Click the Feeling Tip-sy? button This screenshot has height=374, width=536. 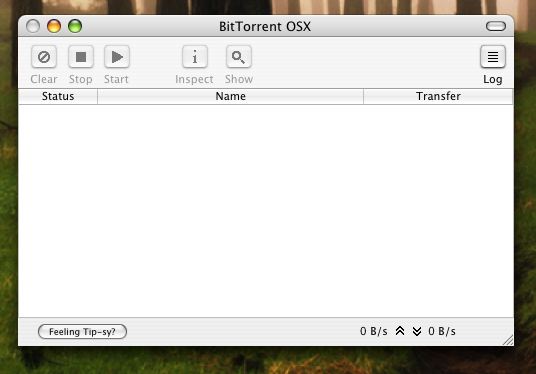(x=82, y=332)
